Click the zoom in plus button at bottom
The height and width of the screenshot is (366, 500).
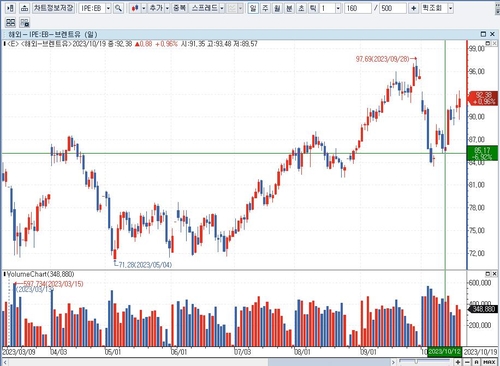pos(458,362)
